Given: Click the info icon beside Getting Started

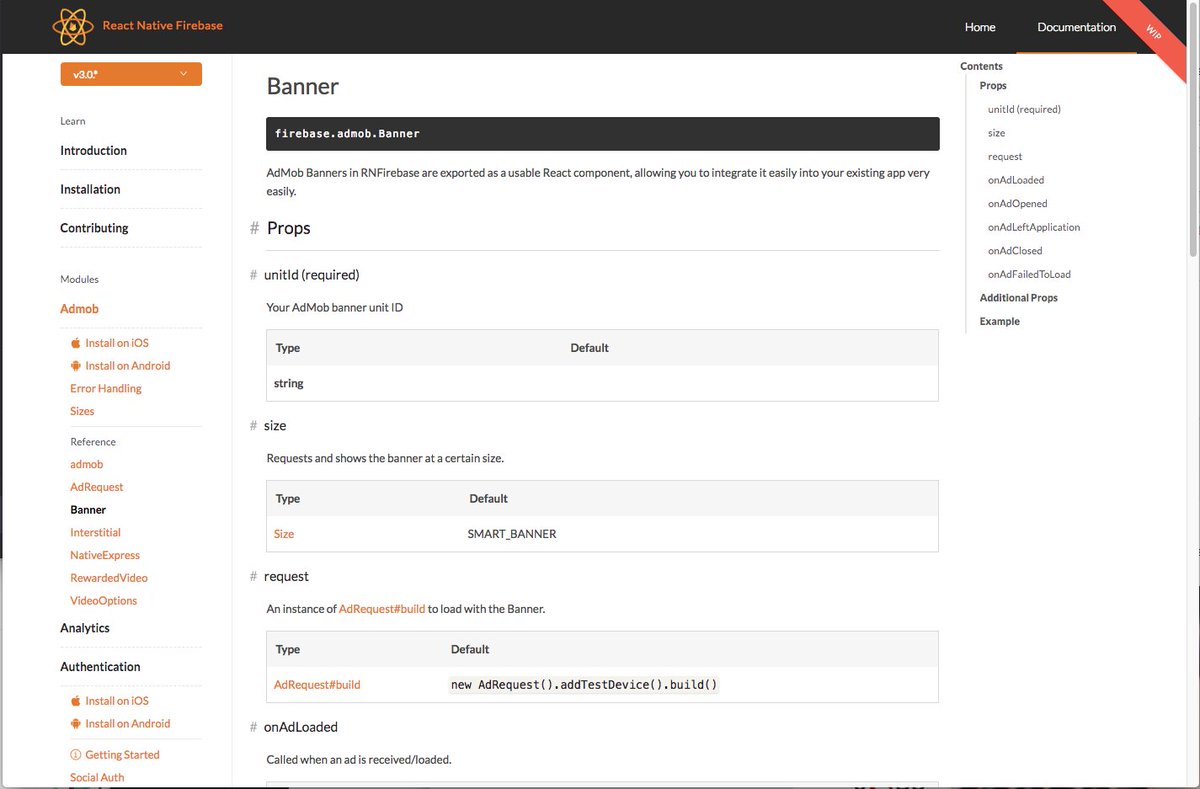Looking at the screenshot, I should 75,755.
